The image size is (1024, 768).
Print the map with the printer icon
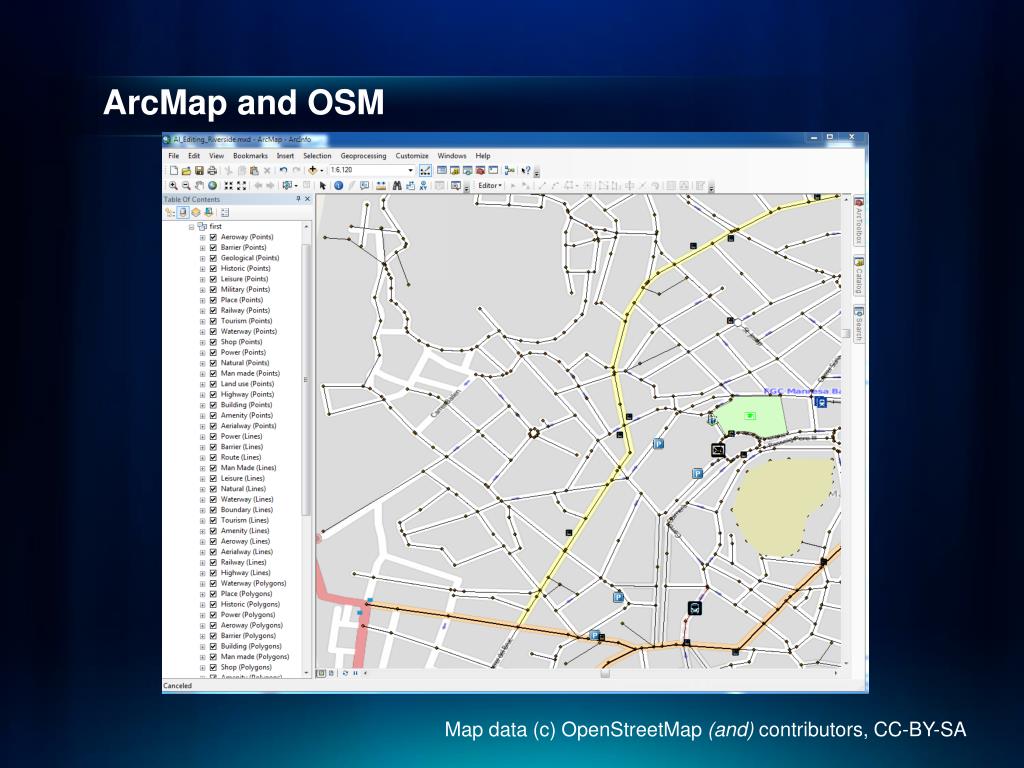pos(212,170)
